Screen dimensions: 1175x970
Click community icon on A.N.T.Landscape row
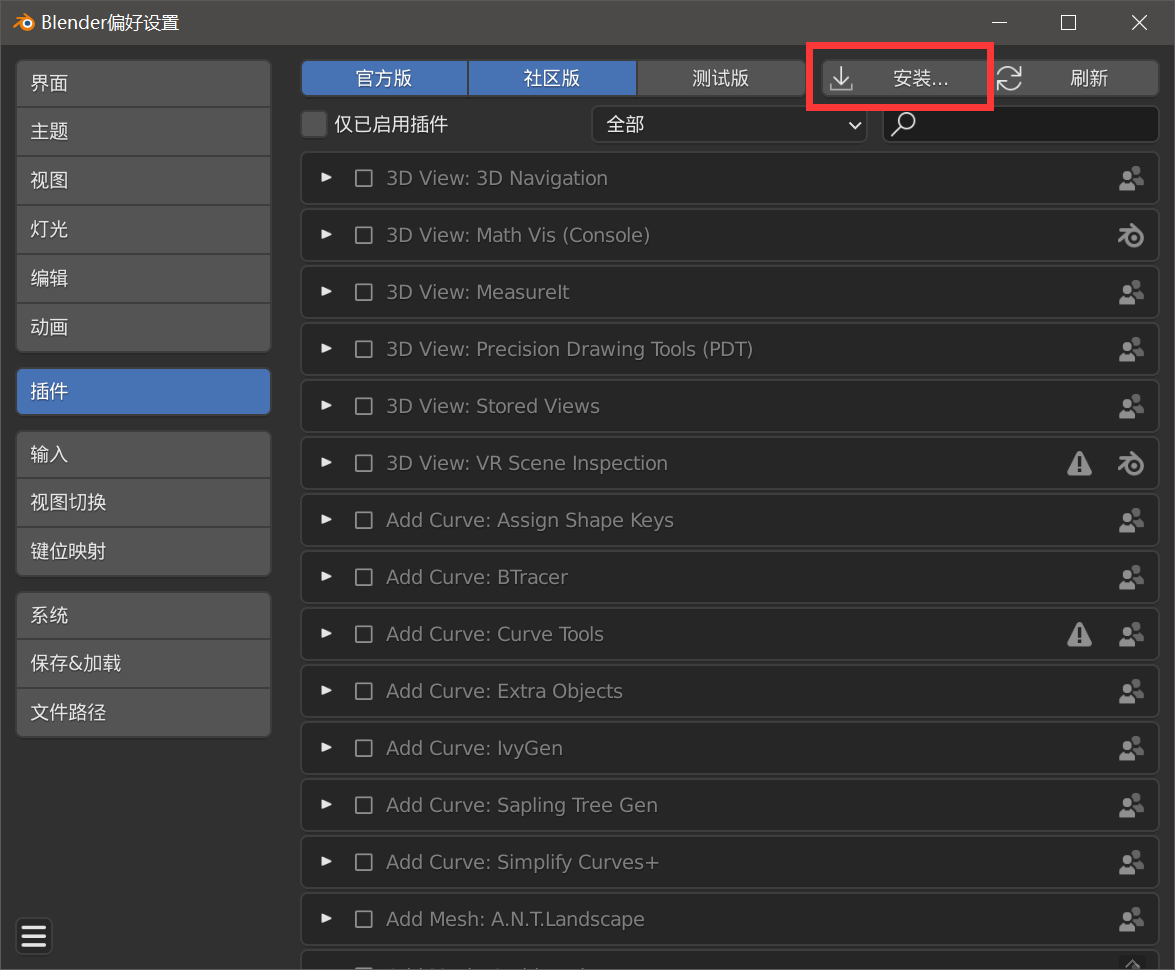click(x=1131, y=919)
